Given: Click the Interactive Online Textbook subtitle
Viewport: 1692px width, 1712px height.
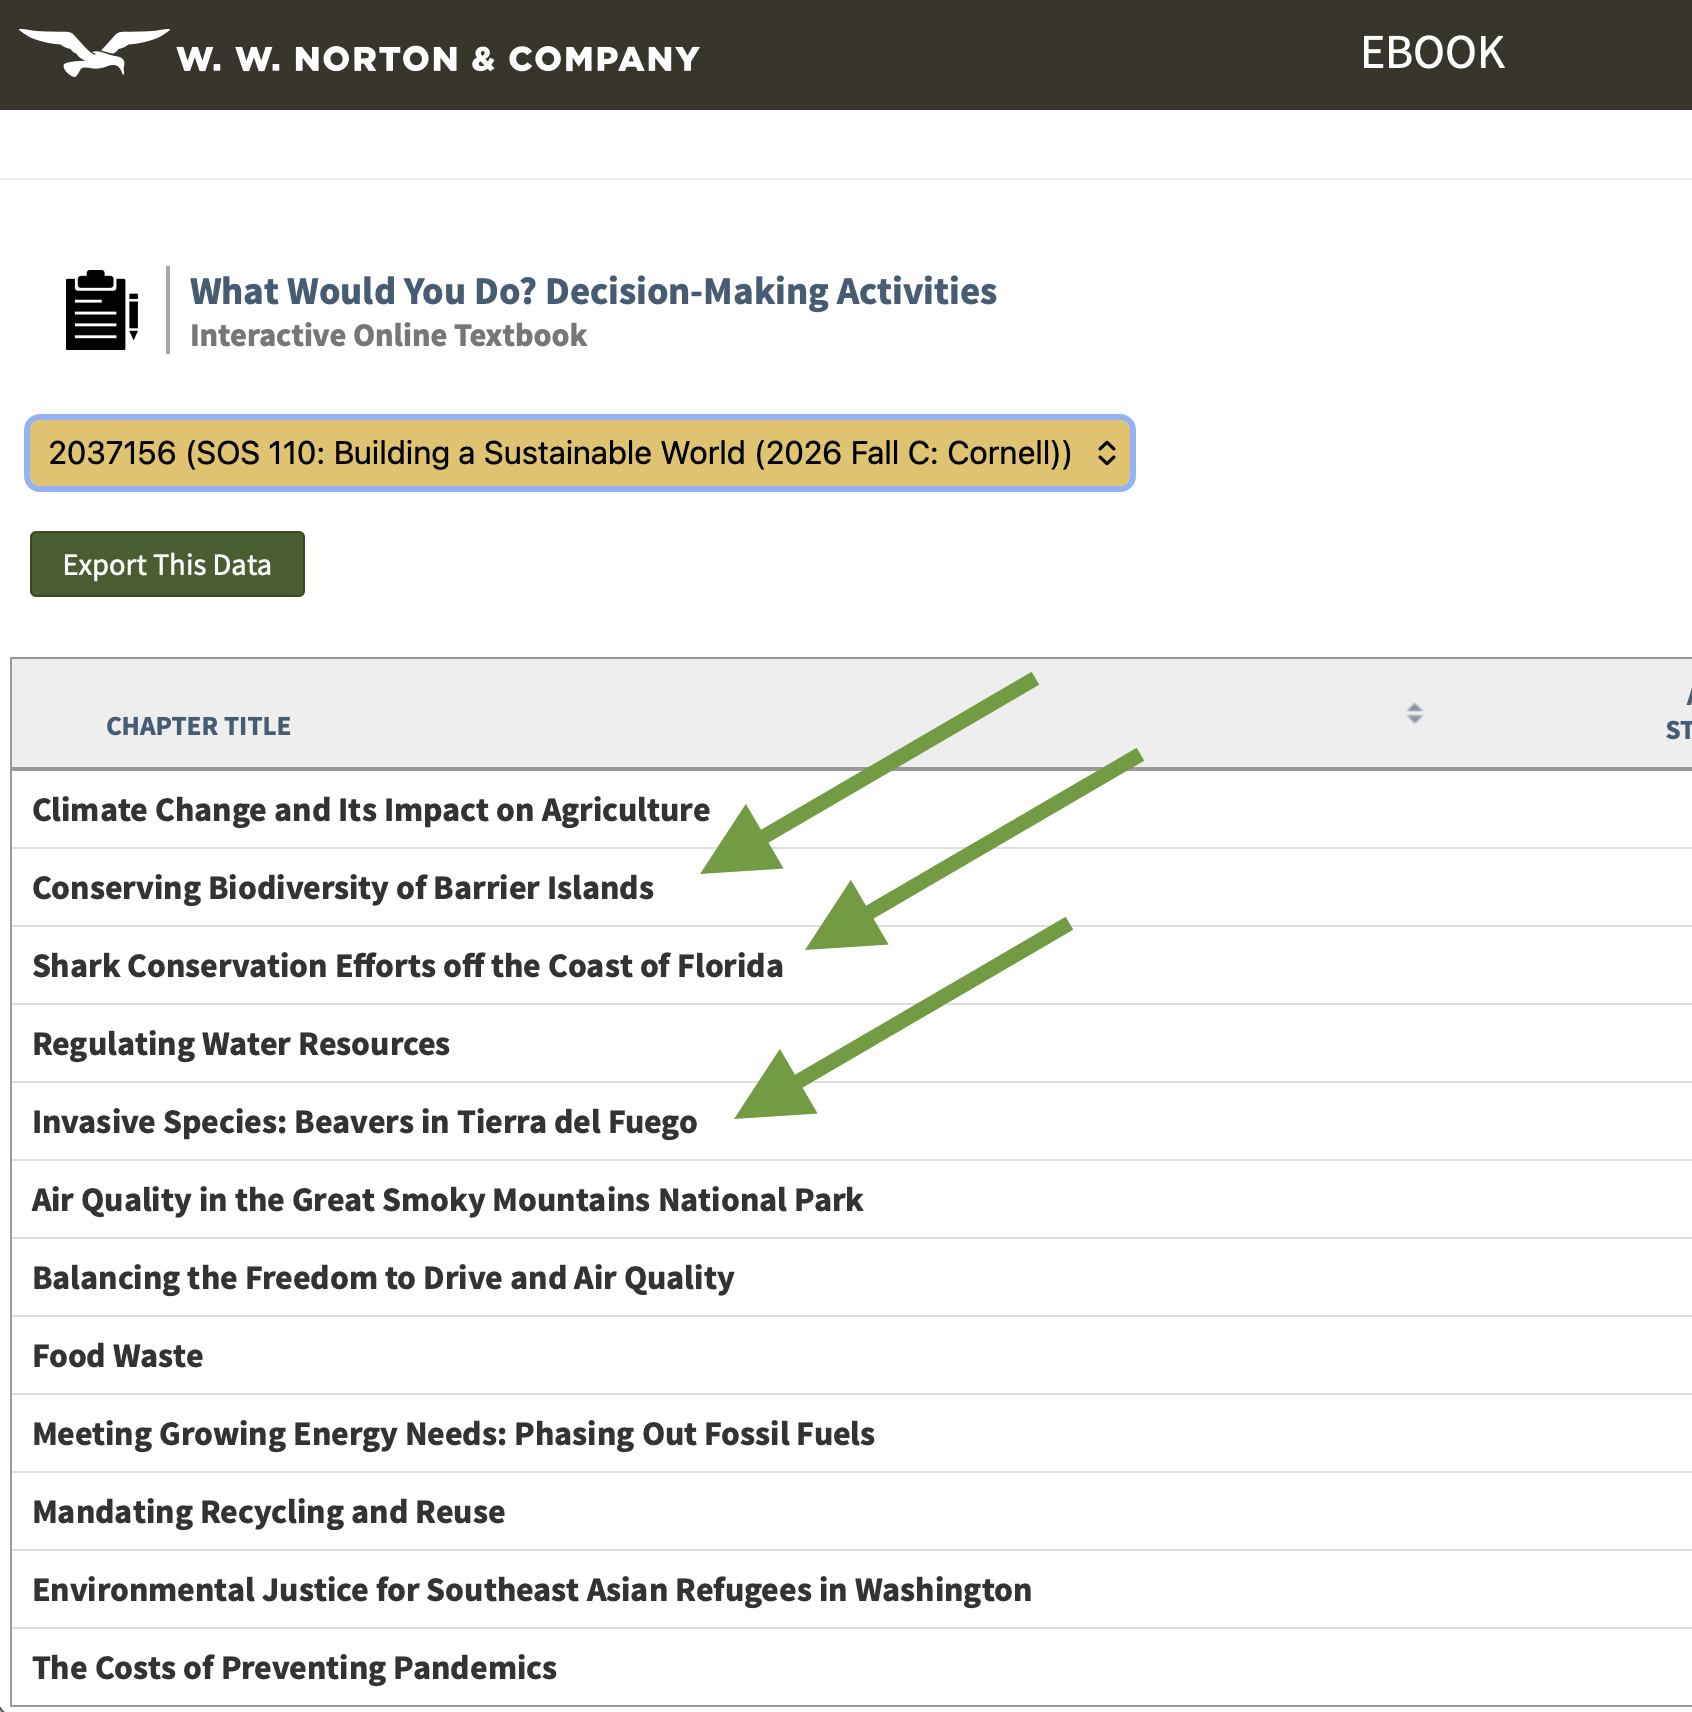Looking at the screenshot, I should point(388,335).
